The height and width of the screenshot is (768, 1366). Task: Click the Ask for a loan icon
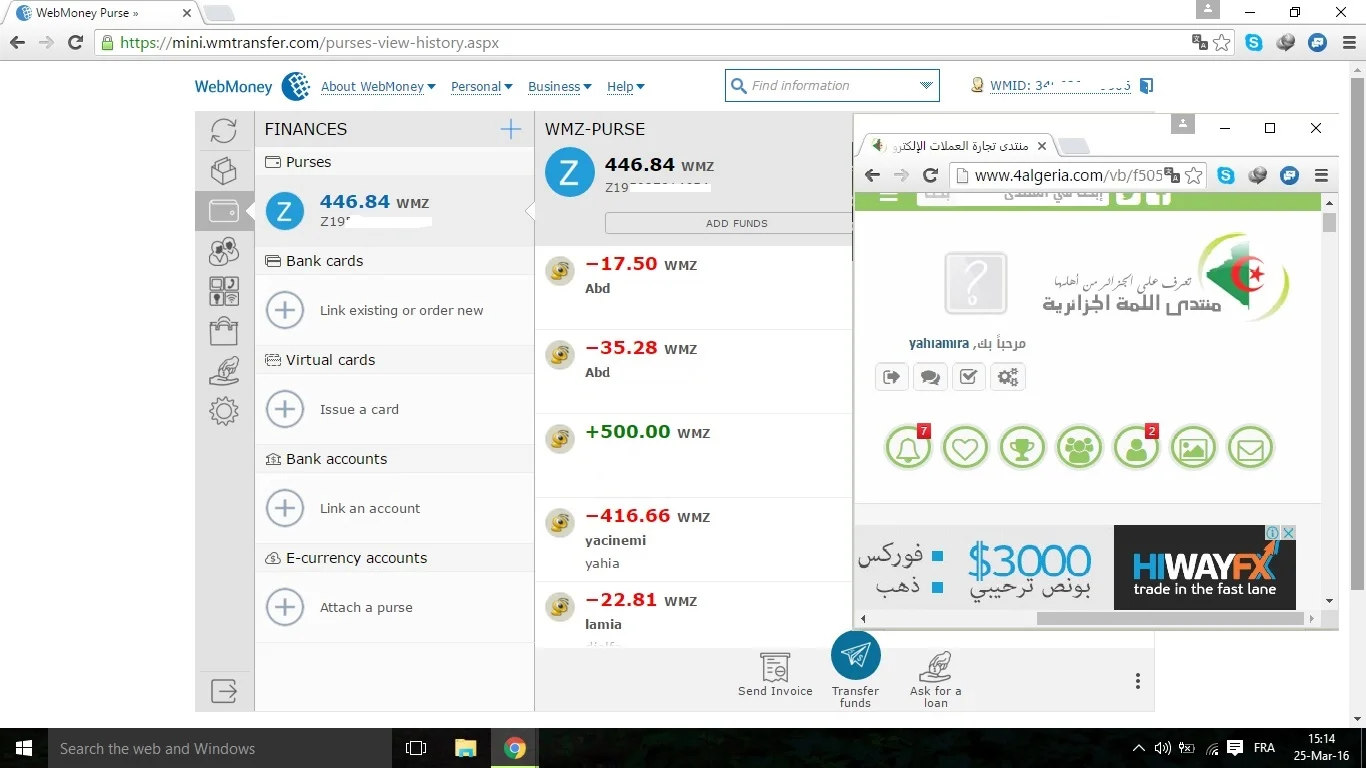pos(935,667)
